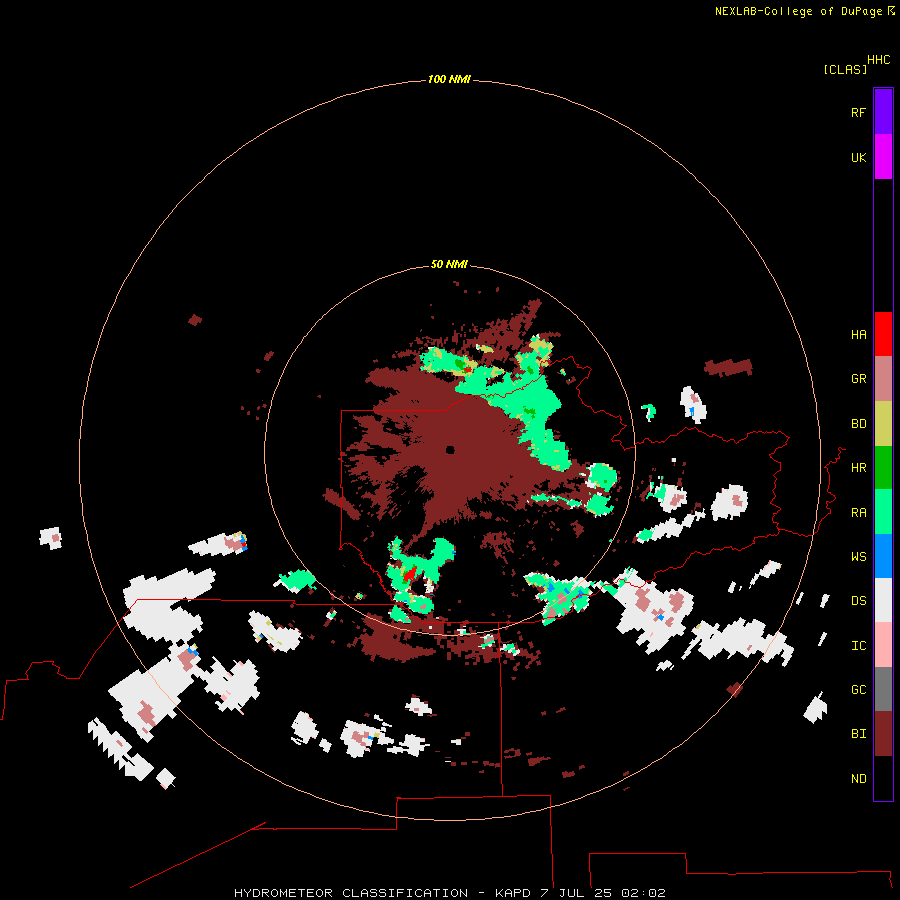Click the gray GC ground clutter swatch
The height and width of the screenshot is (900, 900).
click(883, 689)
